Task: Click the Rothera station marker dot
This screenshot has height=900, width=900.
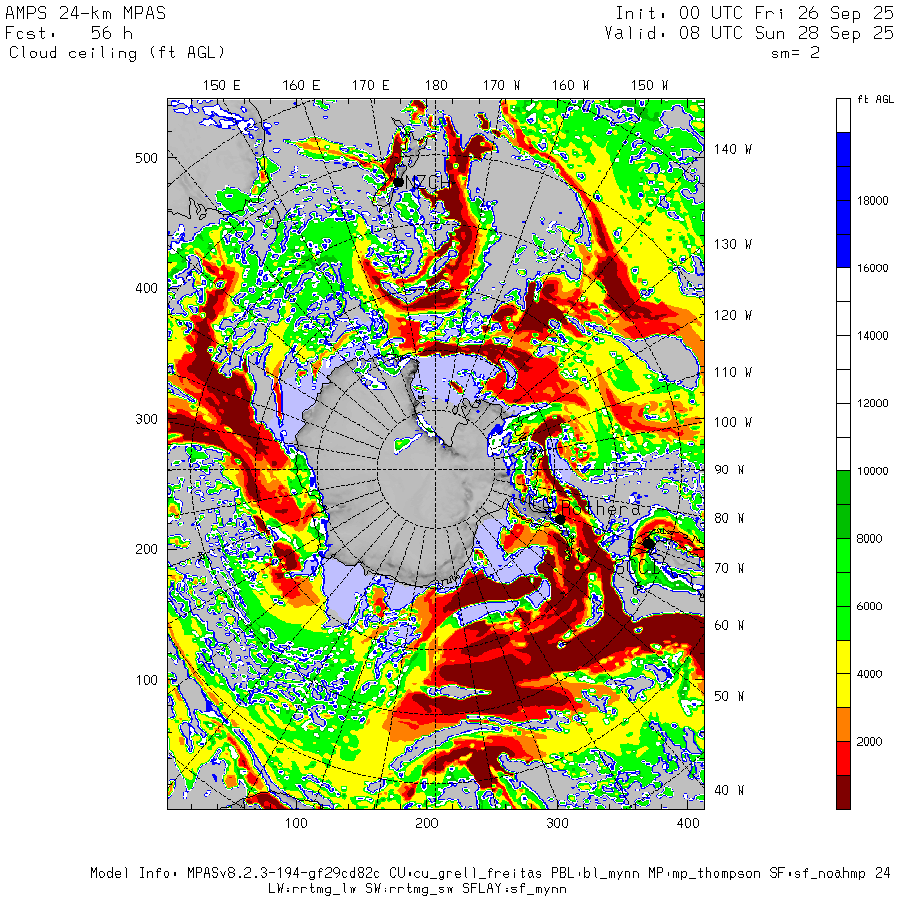Action: (x=560, y=519)
